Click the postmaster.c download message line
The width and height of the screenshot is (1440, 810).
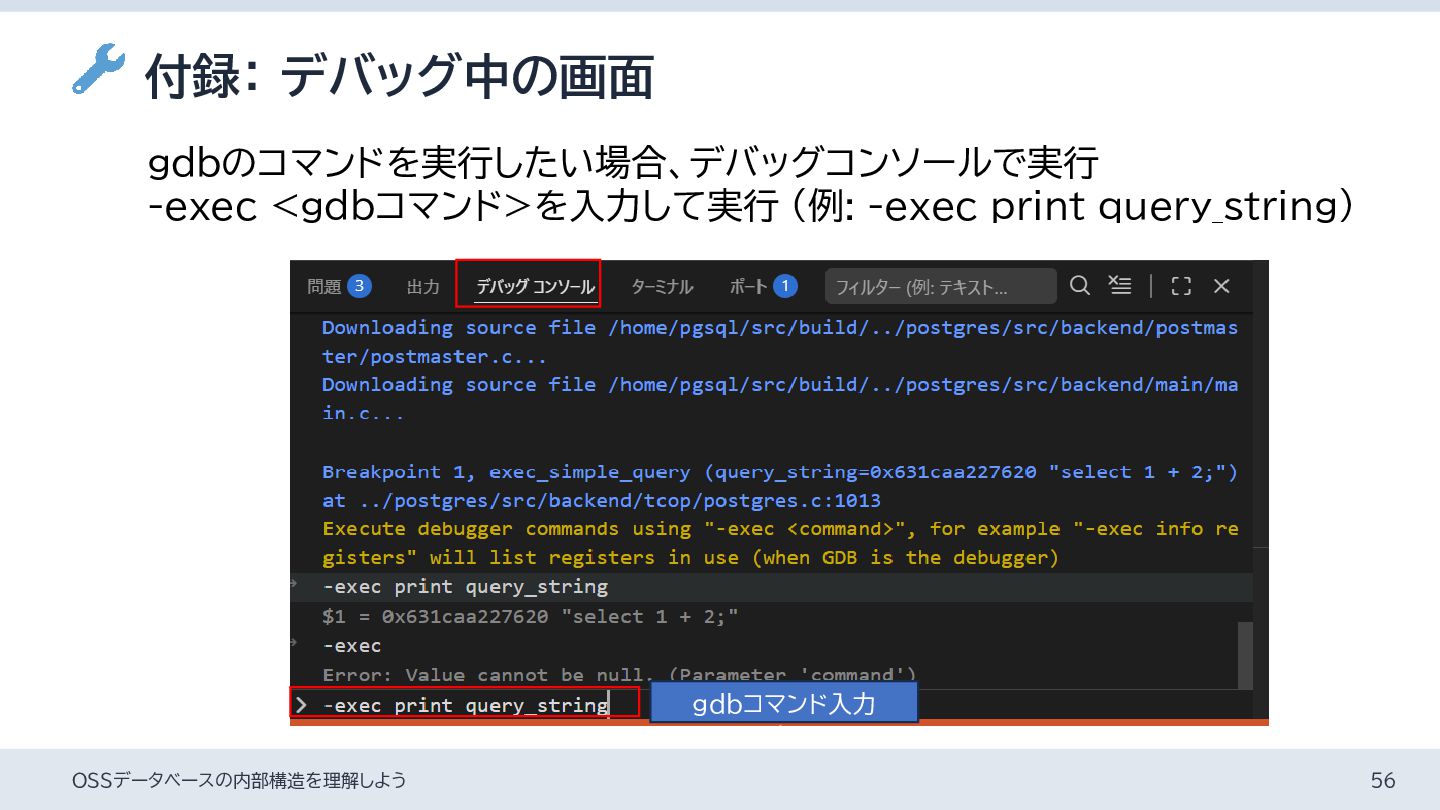coord(780,342)
